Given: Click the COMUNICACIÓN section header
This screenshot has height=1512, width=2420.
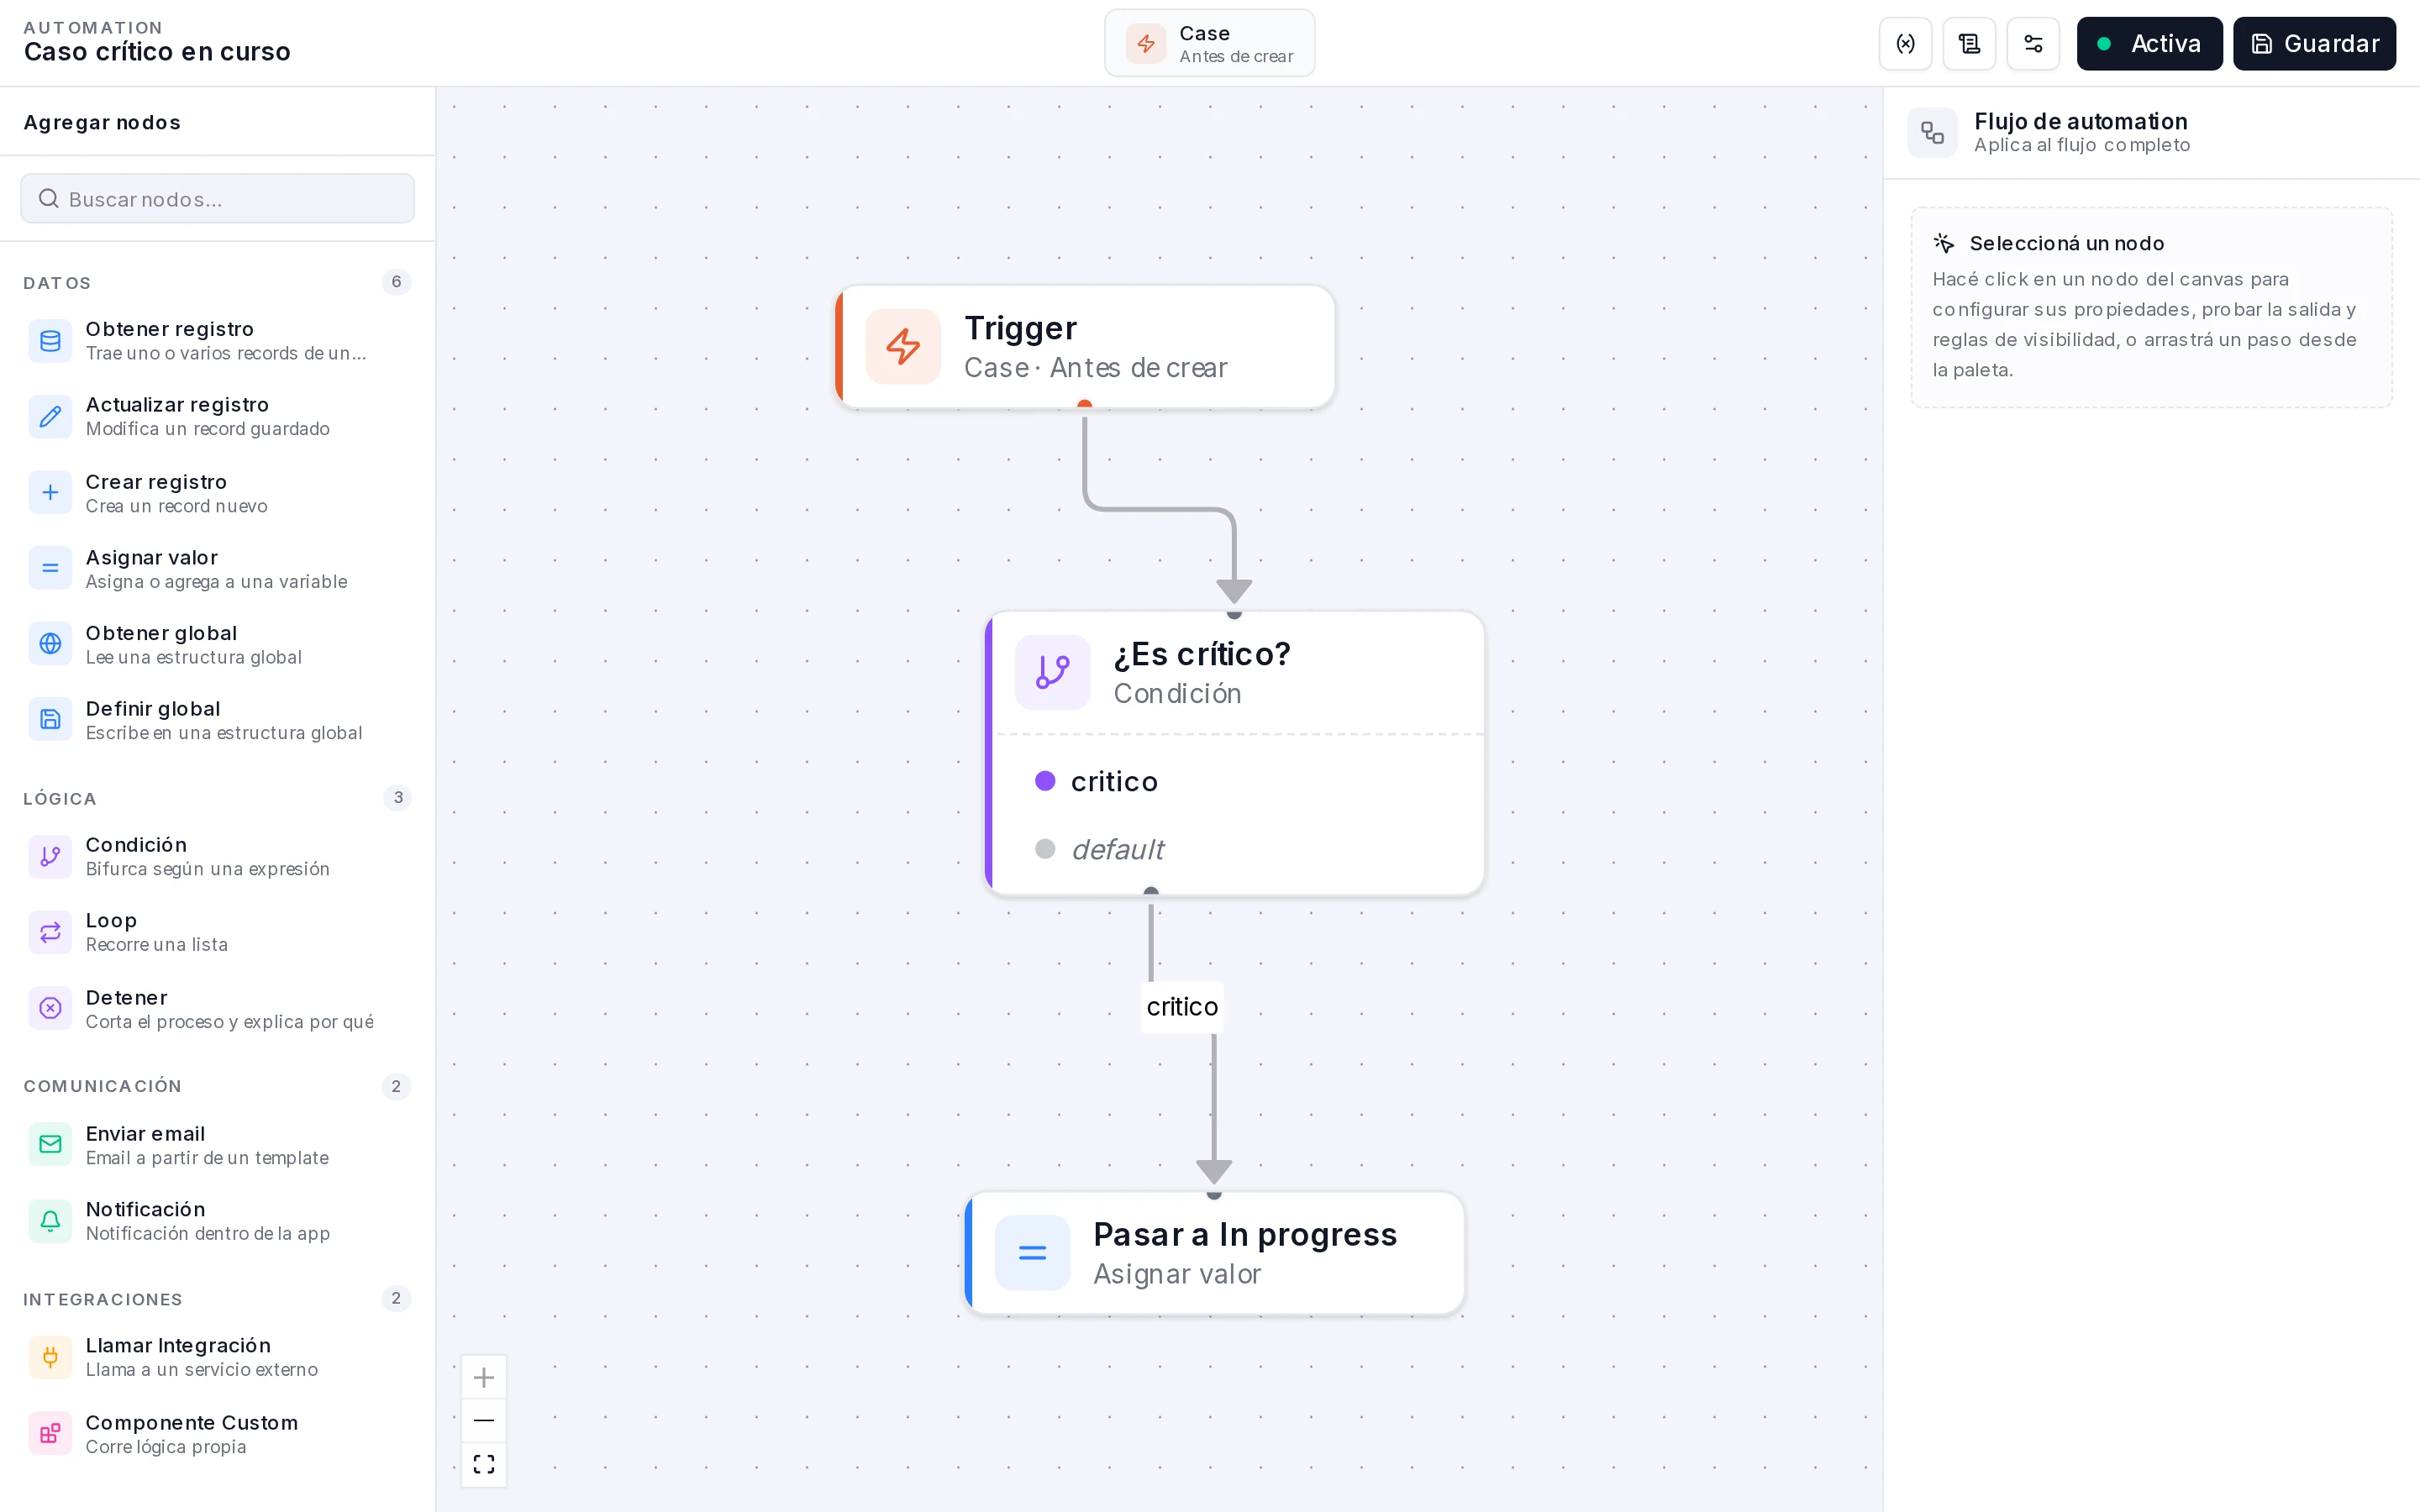Looking at the screenshot, I should (x=103, y=1086).
